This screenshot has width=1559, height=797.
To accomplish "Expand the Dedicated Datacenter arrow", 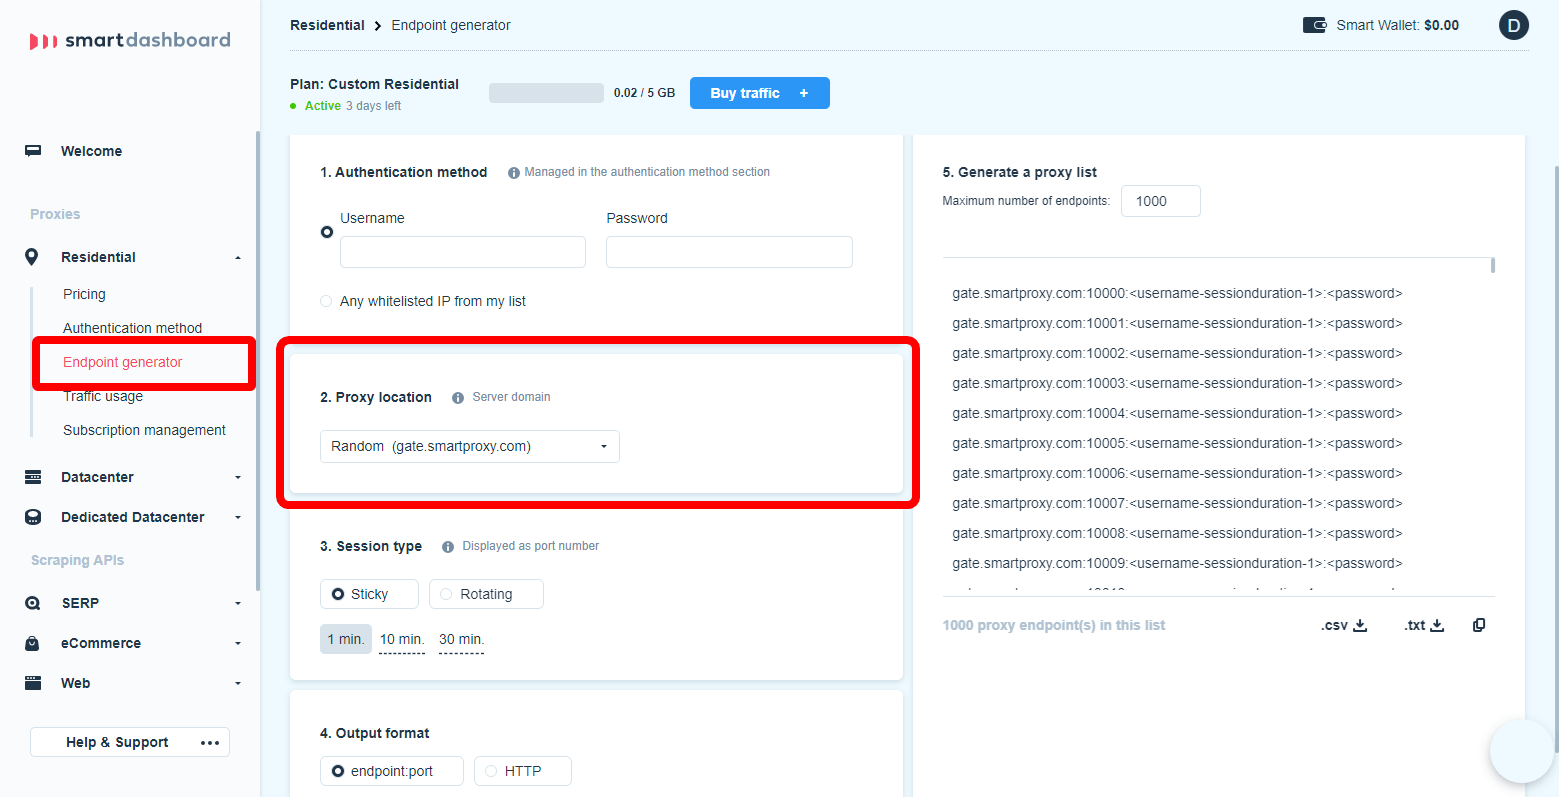I will [238, 518].
